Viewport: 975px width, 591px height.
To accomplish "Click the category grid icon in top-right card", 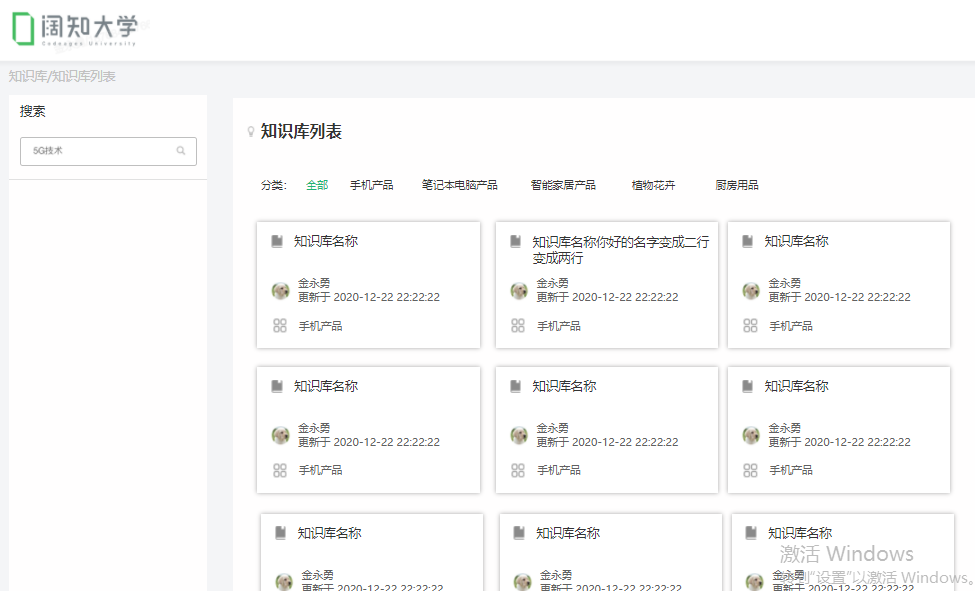I will click(750, 326).
